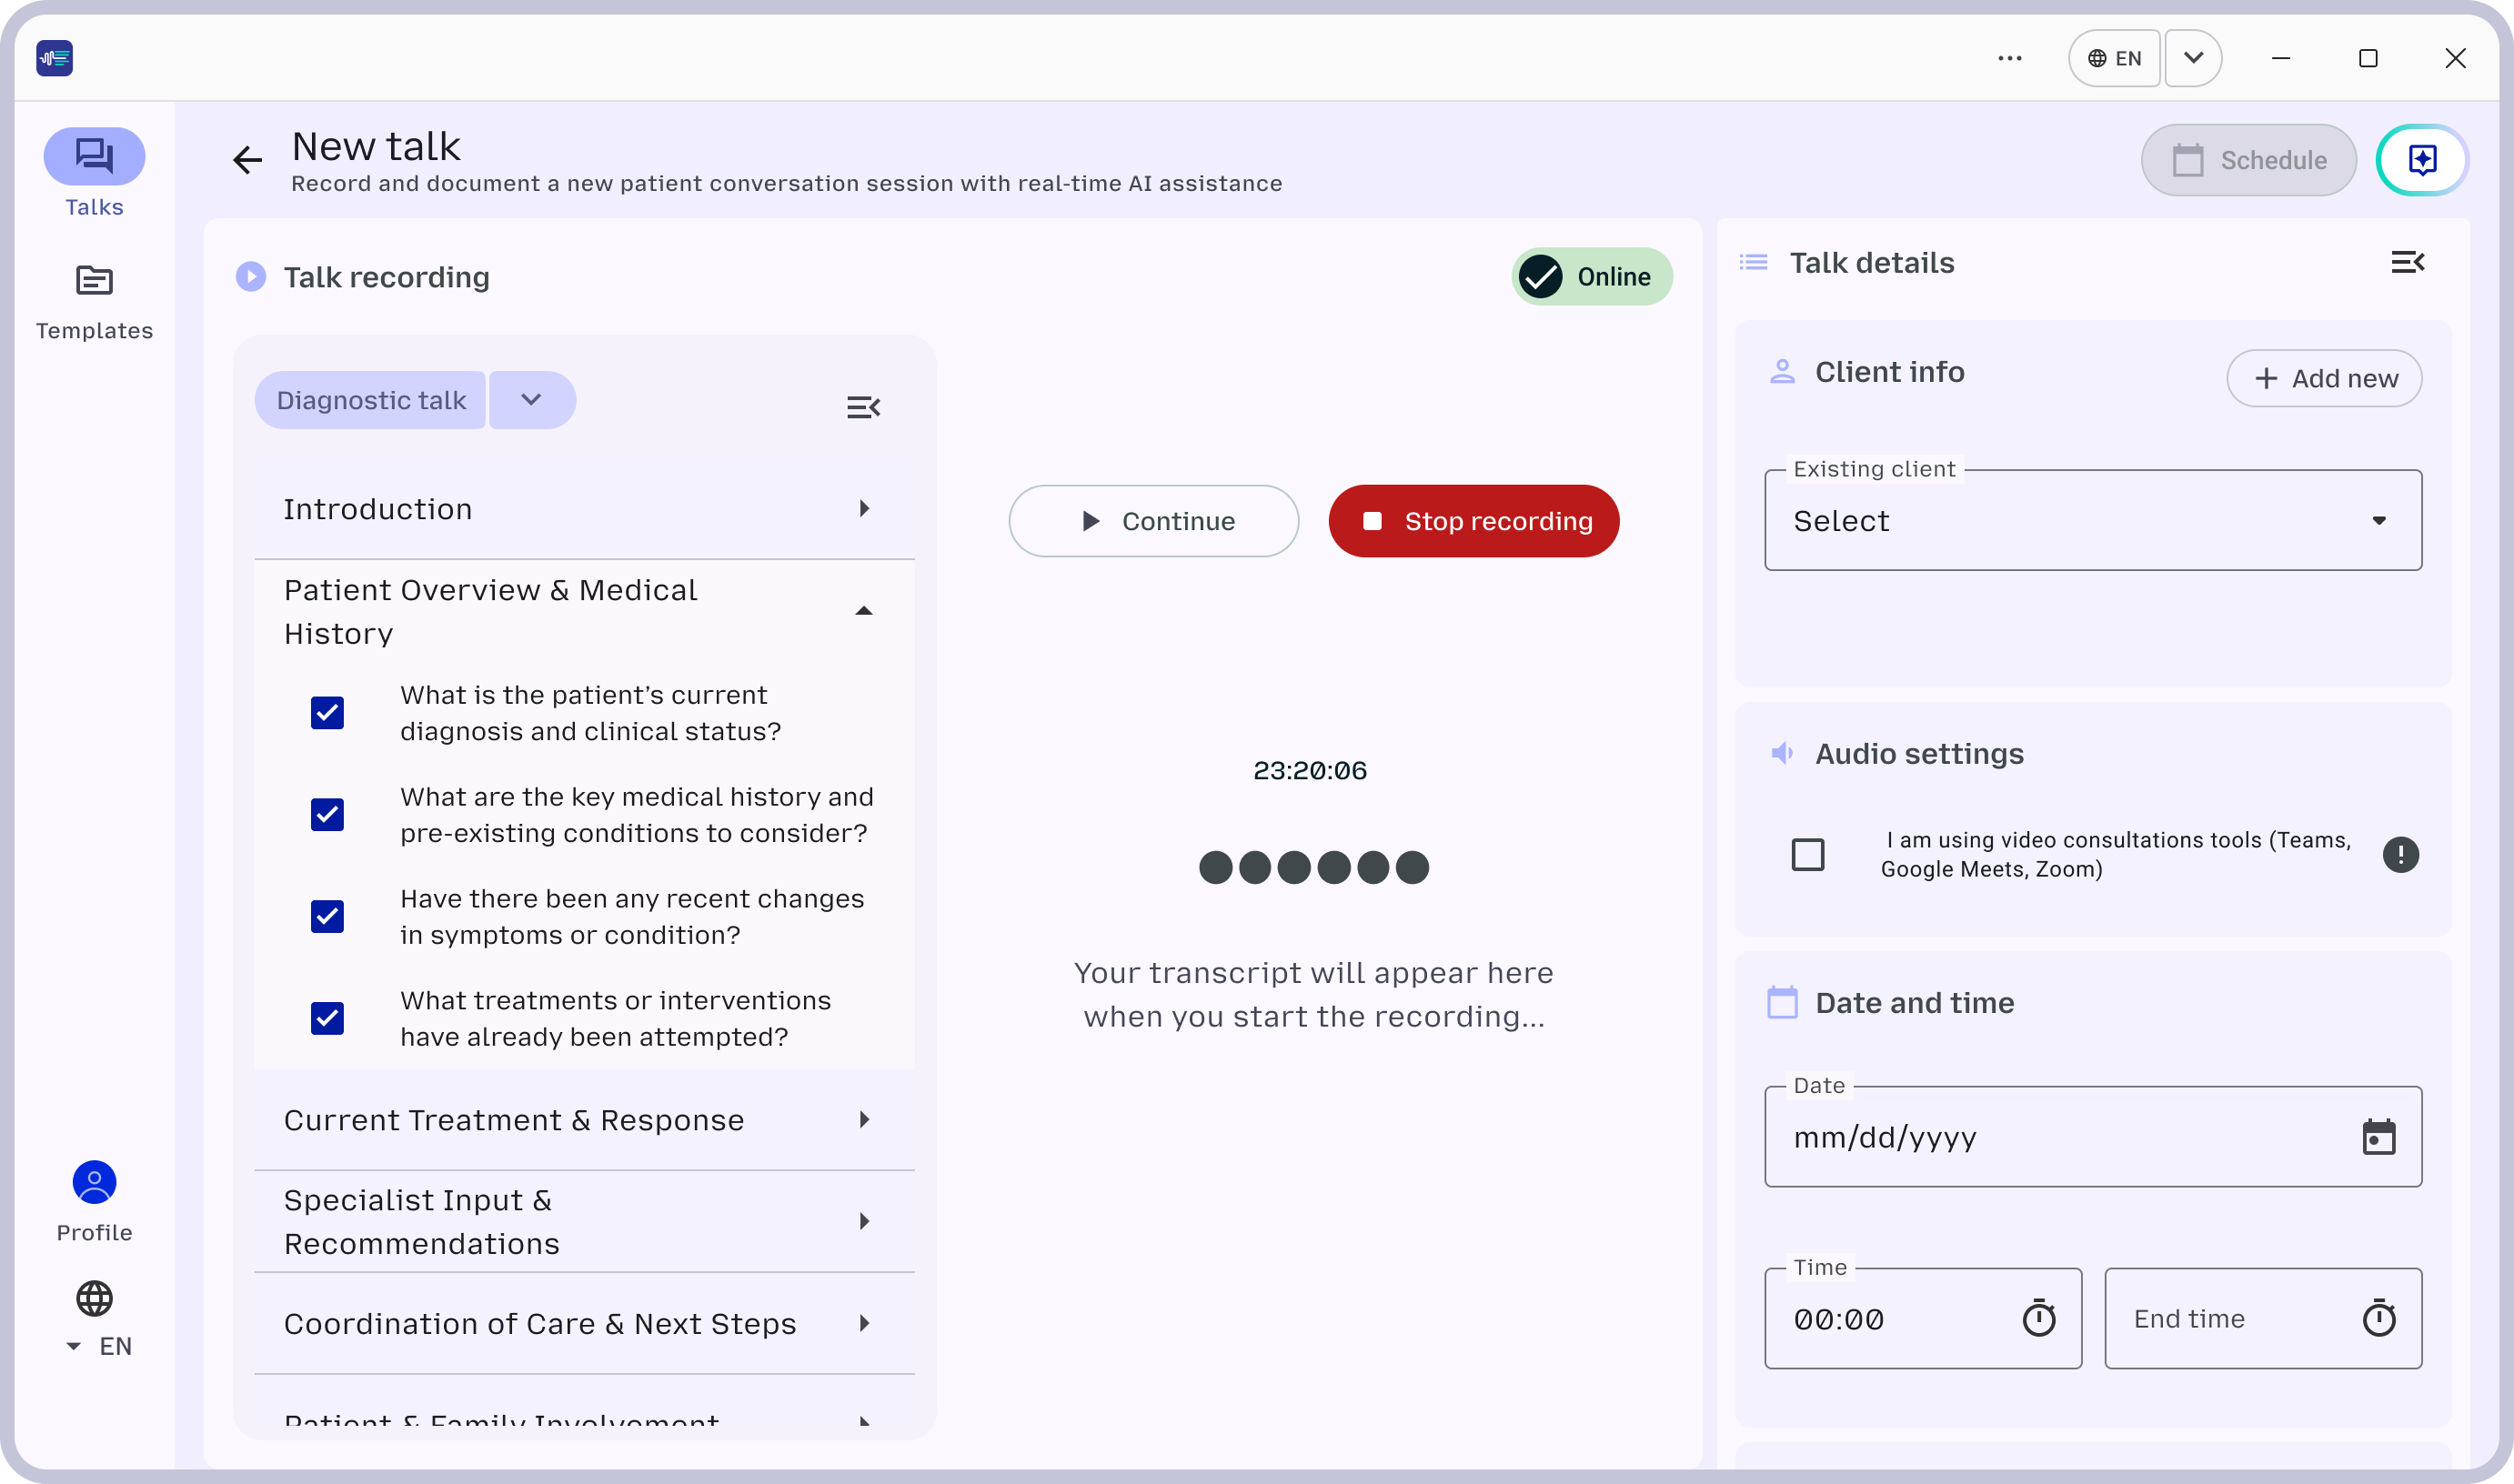Uncheck the current diagnosis and clinical status question
The height and width of the screenshot is (1484, 2514).
pyautogui.click(x=327, y=713)
